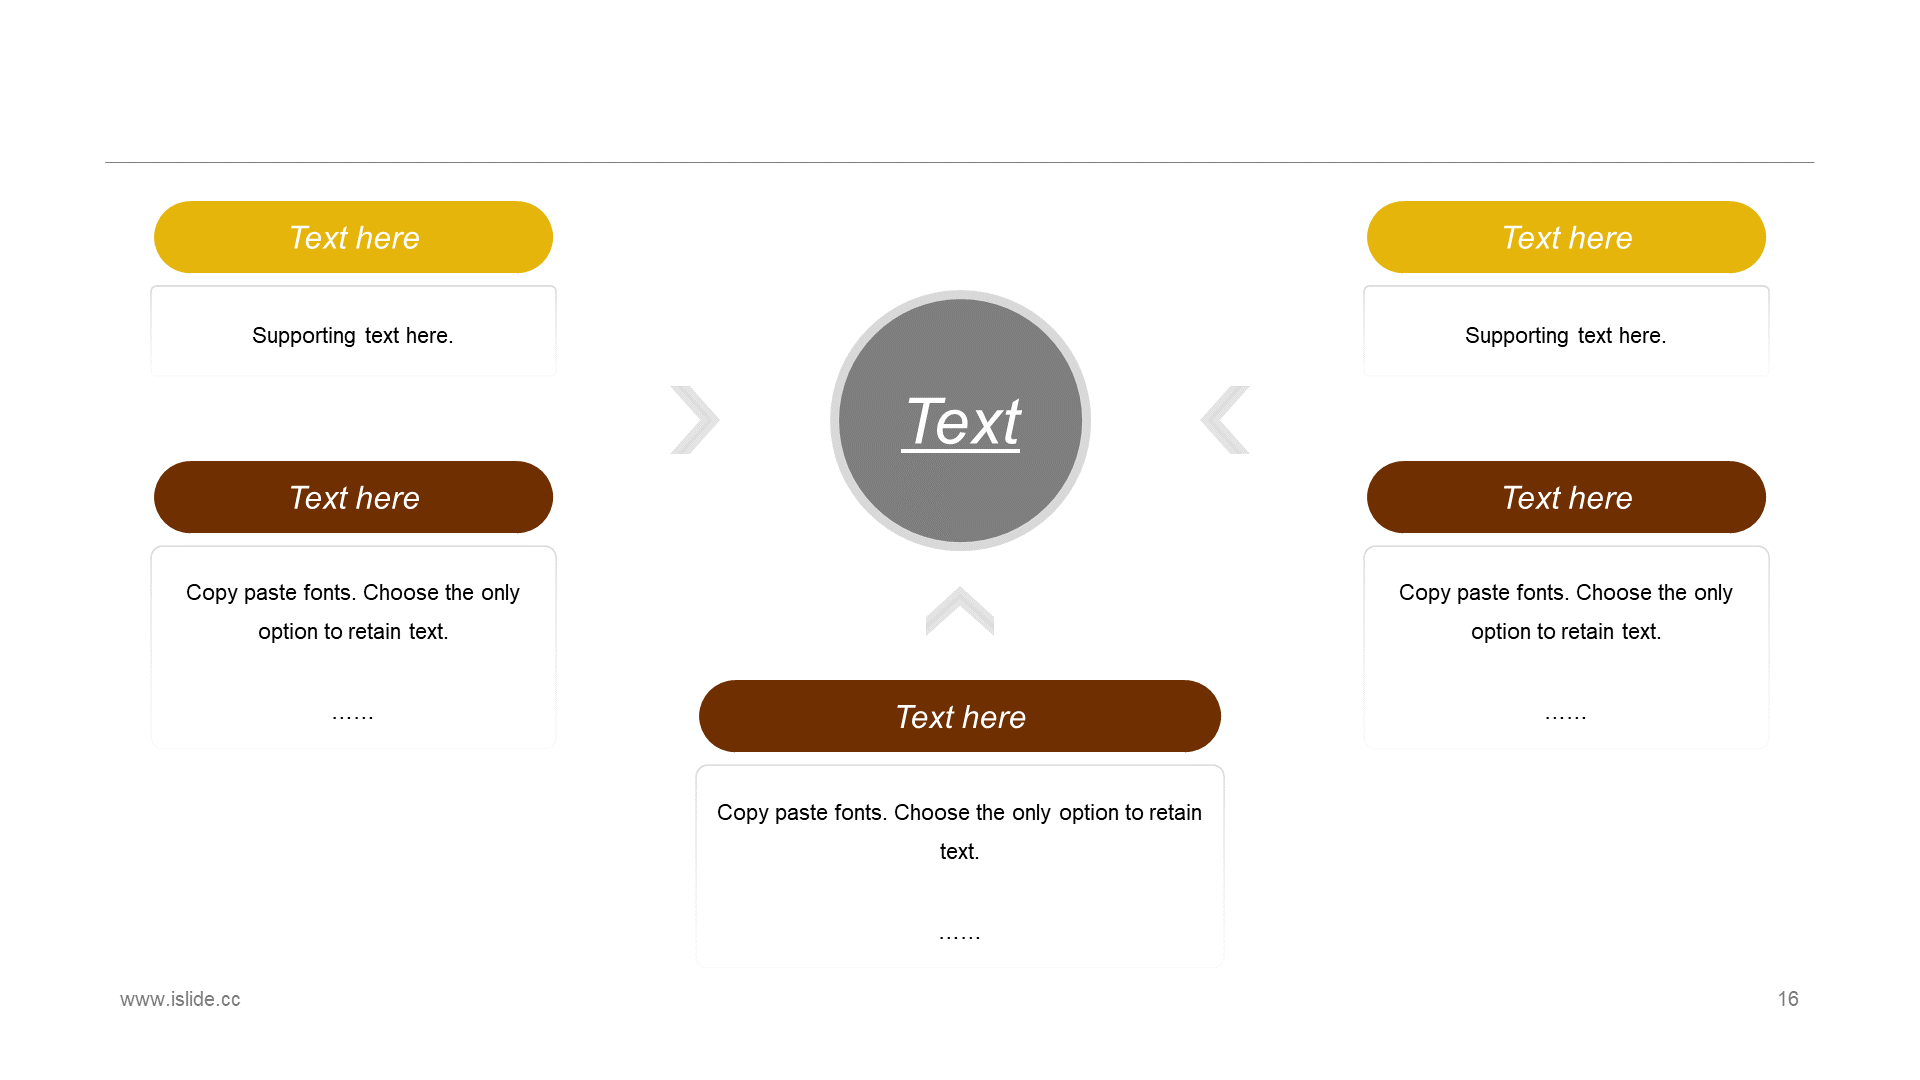This screenshot has height=1080, width=1920.
Task: Click the left panel supporting text area
Action: click(x=351, y=334)
